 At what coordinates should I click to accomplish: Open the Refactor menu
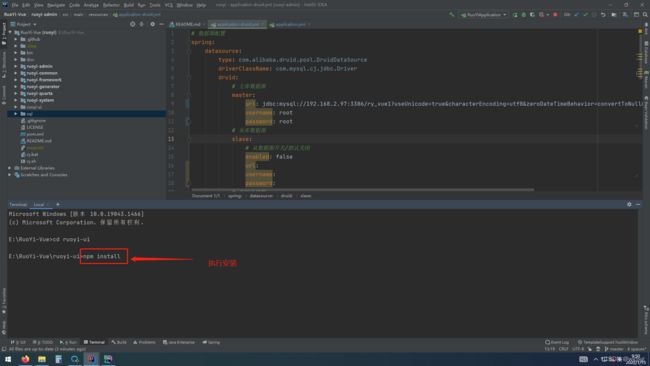111,5
